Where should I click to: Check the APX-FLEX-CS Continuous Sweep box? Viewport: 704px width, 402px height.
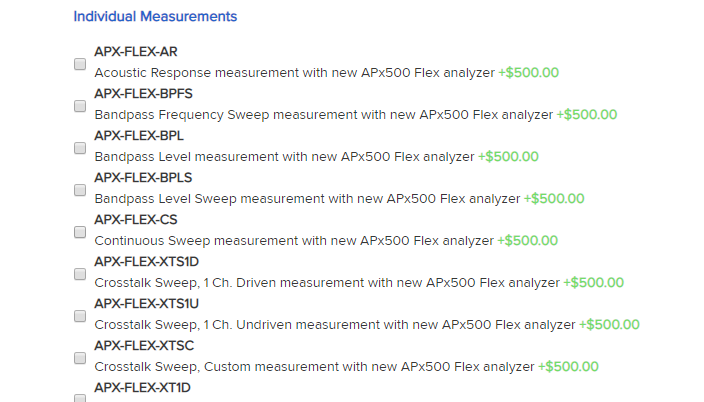click(80, 232)
